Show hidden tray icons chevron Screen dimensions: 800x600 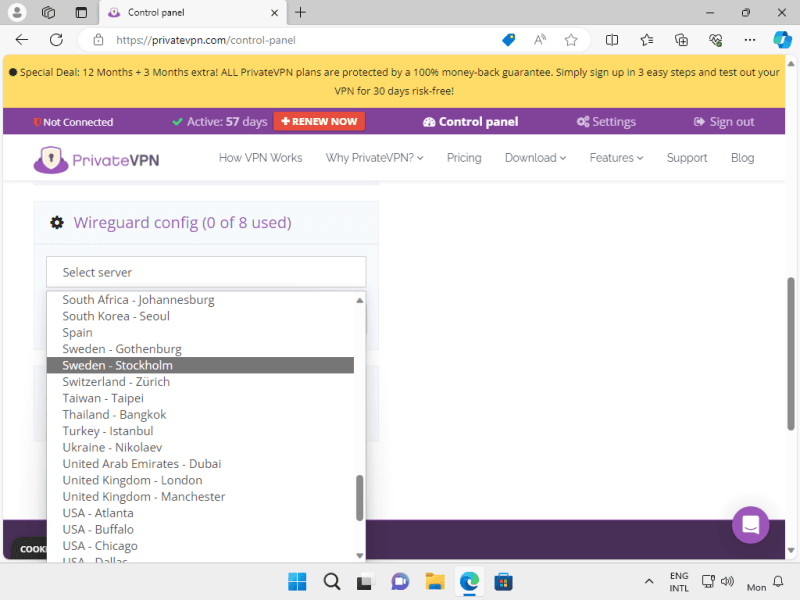point(649,581)
